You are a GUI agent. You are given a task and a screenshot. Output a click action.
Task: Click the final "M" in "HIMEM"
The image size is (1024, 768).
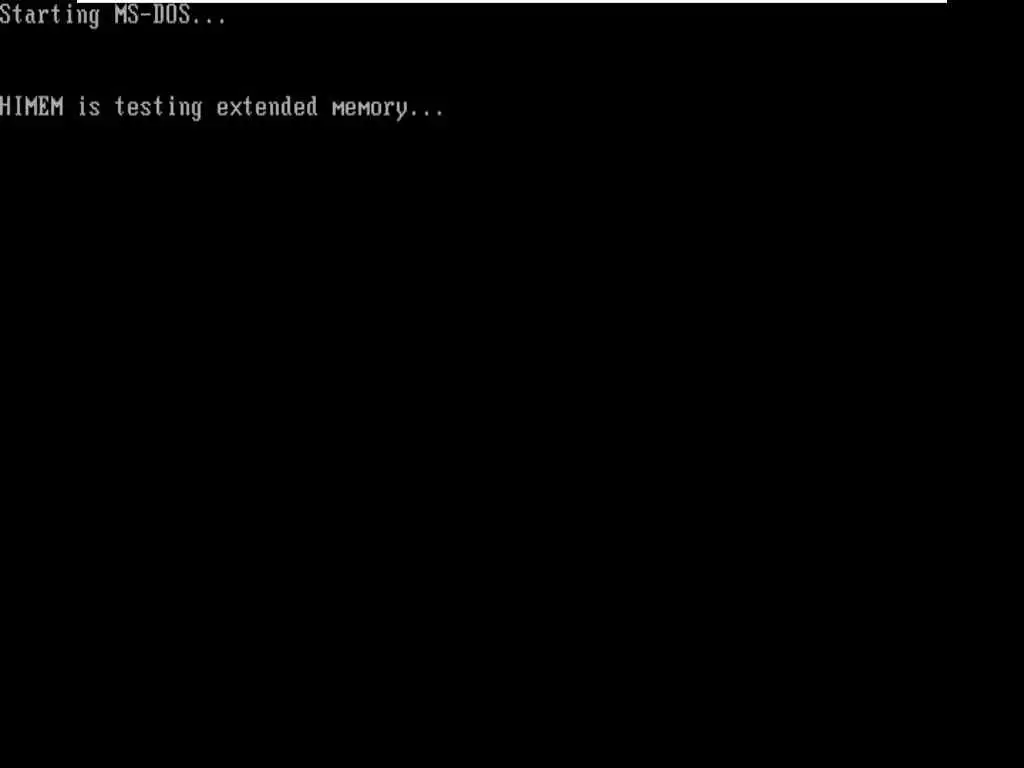coord(57,106)
